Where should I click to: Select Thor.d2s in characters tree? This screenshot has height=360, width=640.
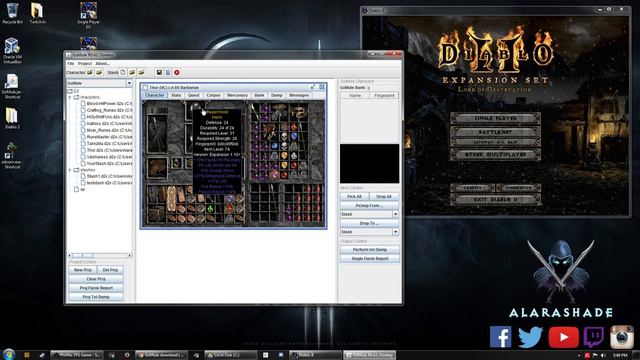(x=106, y=150)
